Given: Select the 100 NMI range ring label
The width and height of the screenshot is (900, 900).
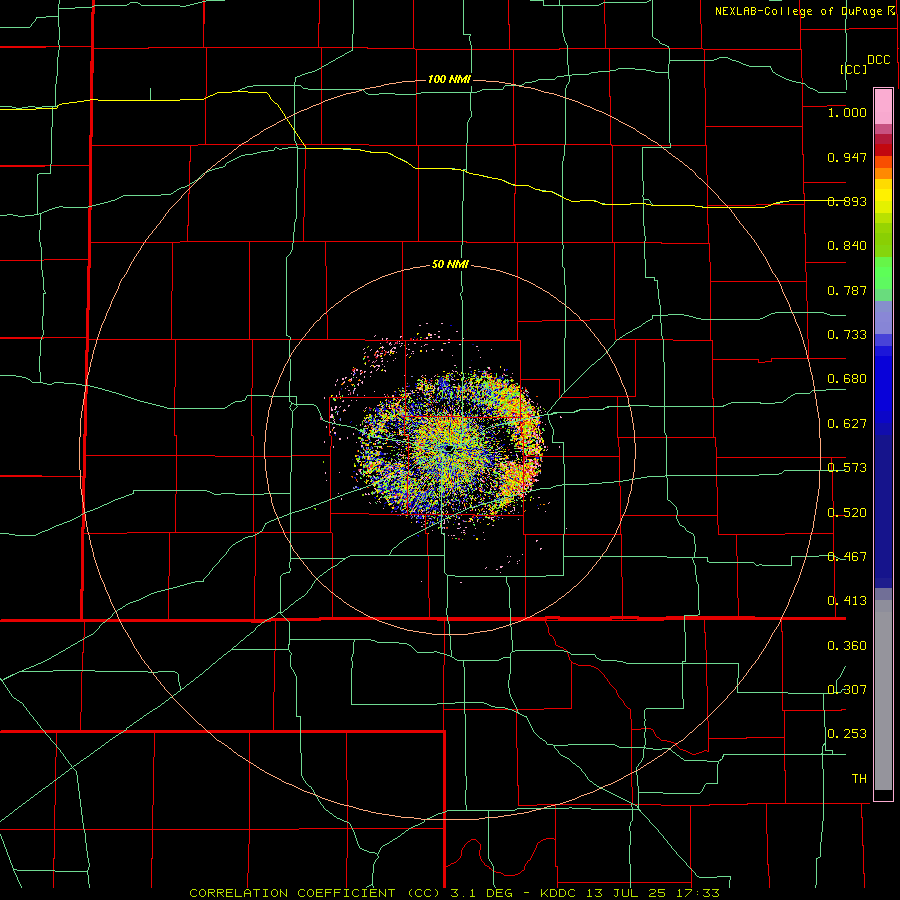Looking at the screenshot, I should [449, 79].
